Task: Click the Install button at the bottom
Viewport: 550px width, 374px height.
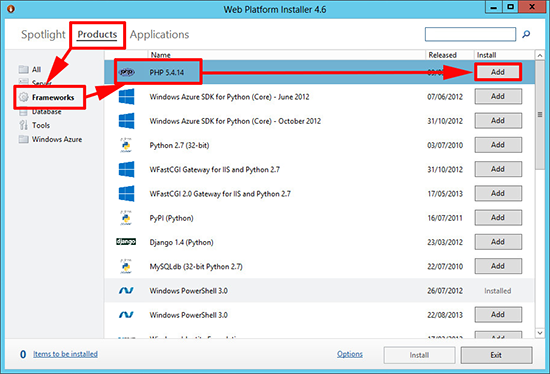Action: pos(420,355)
